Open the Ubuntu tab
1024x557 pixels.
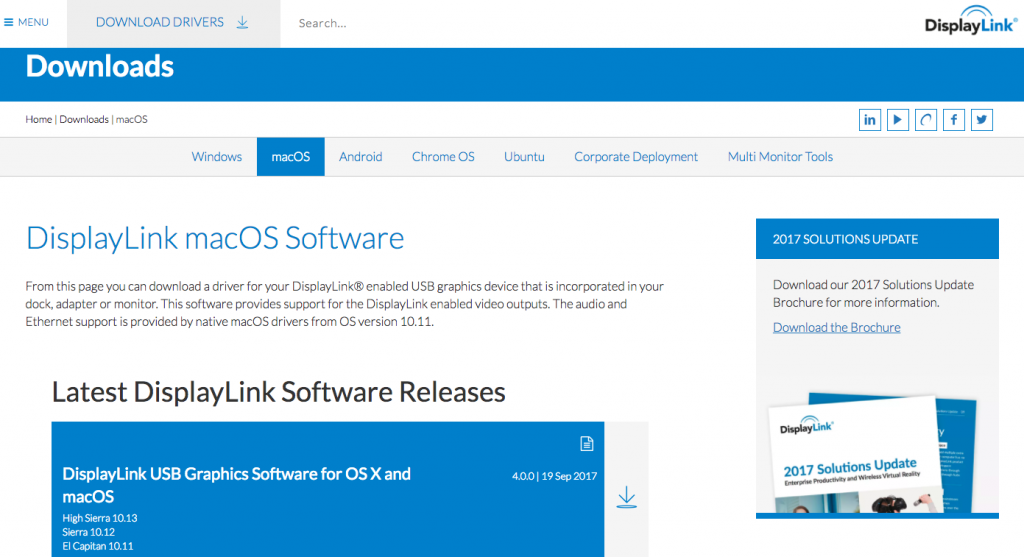524,157
